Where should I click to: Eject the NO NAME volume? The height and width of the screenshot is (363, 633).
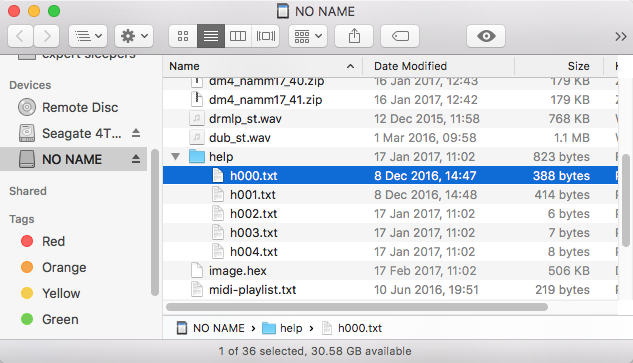136,159
